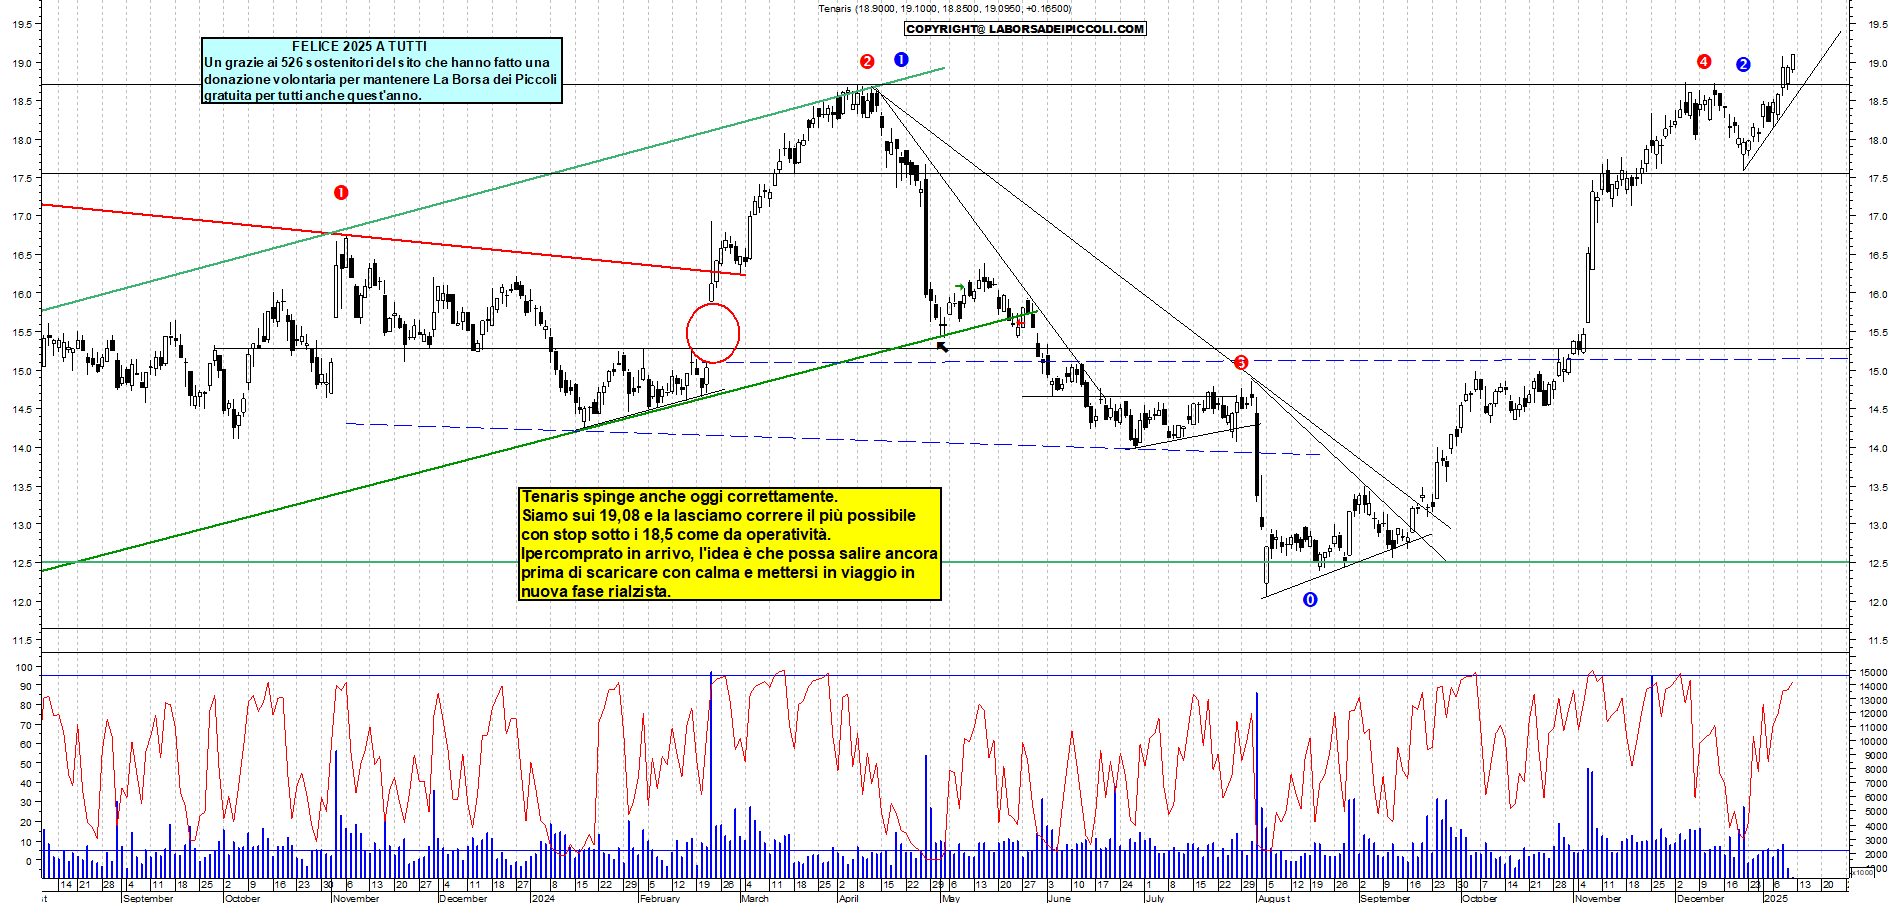This screenshot has height=903, width=1890.
Task: Click the small black arrow near May low
Action: coord(942,346)
